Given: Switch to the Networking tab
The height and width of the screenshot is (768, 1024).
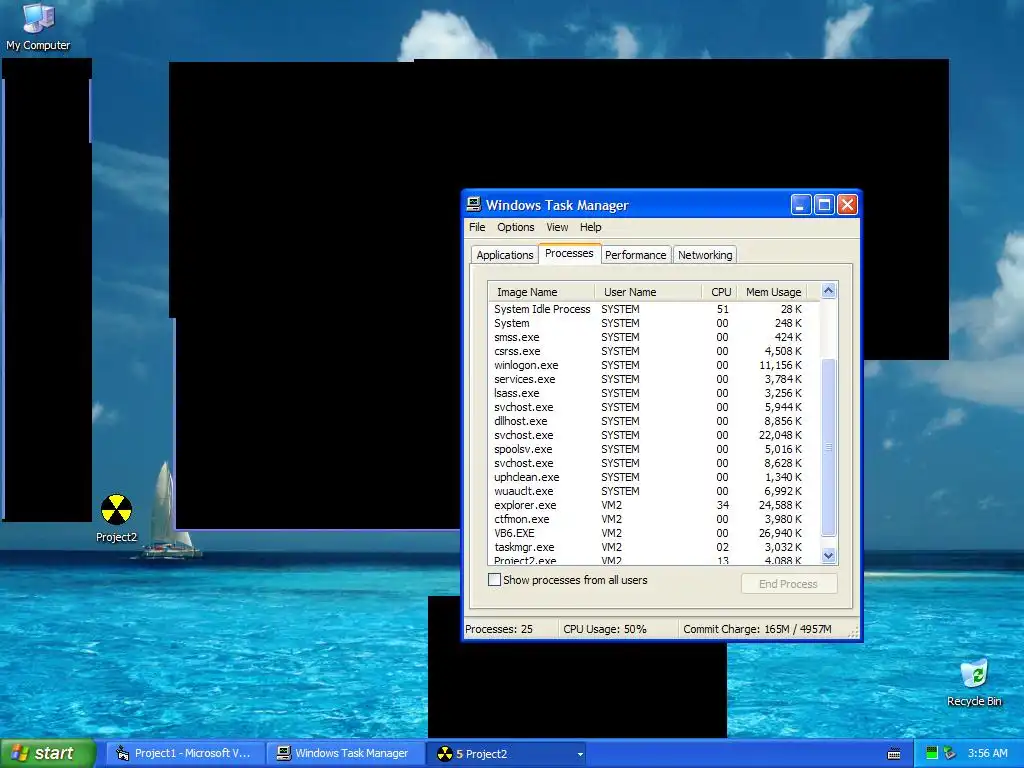Looking at the screenshot, I should 705,255.
